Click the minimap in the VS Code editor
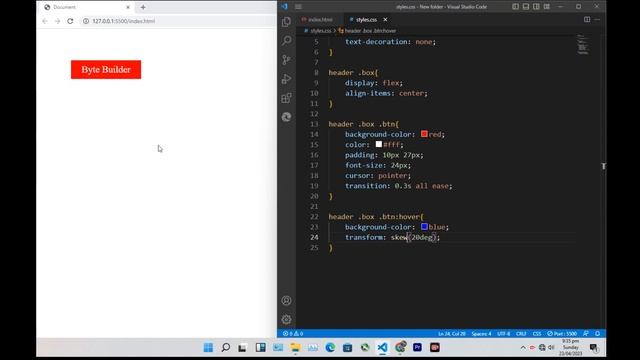The image size is (640, 360). click(583, 44)
